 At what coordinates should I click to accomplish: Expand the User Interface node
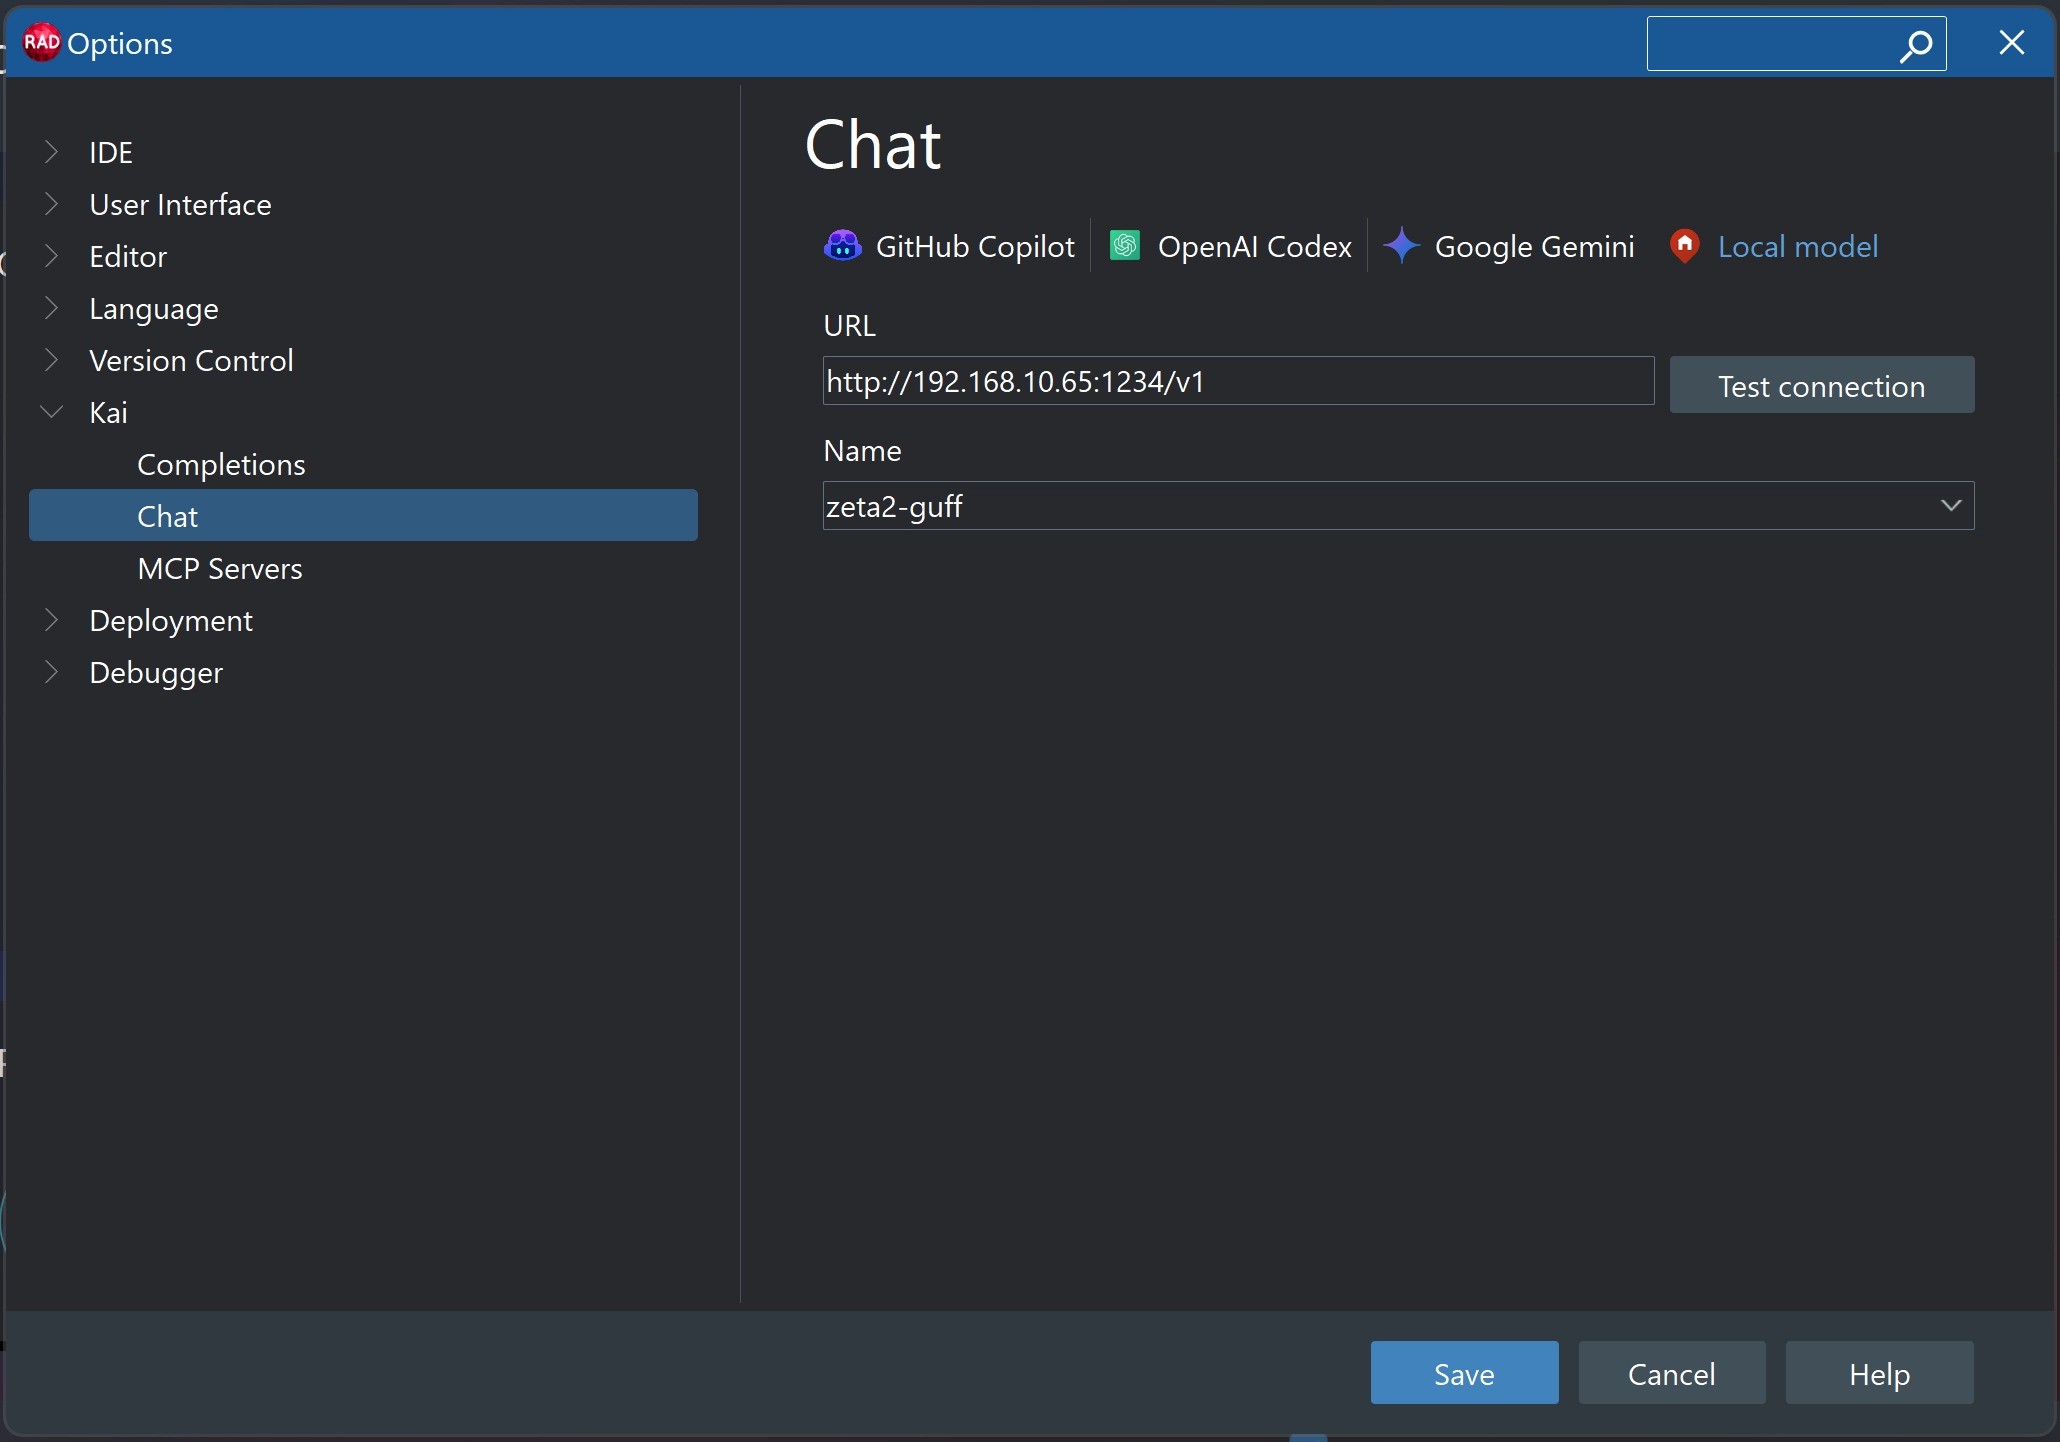(x=52, y=204)
